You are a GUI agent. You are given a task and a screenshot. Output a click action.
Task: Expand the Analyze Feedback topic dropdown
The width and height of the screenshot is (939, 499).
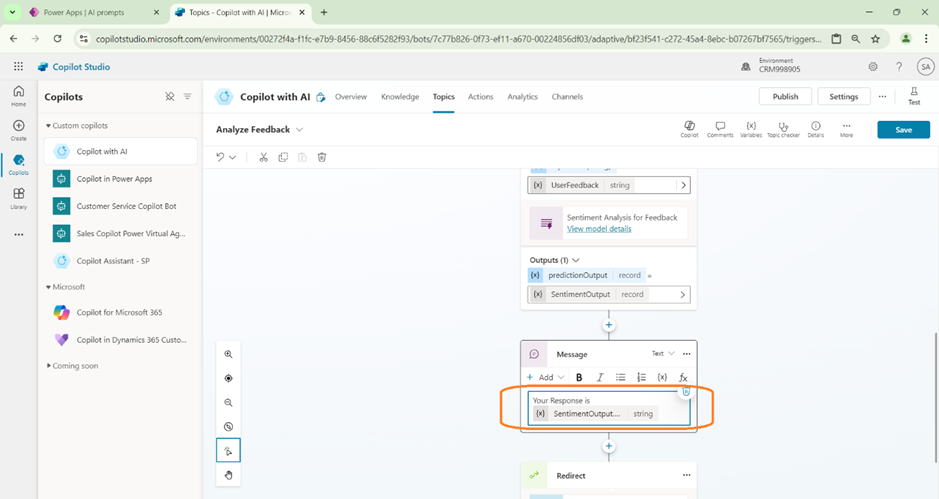click(300, 130)
